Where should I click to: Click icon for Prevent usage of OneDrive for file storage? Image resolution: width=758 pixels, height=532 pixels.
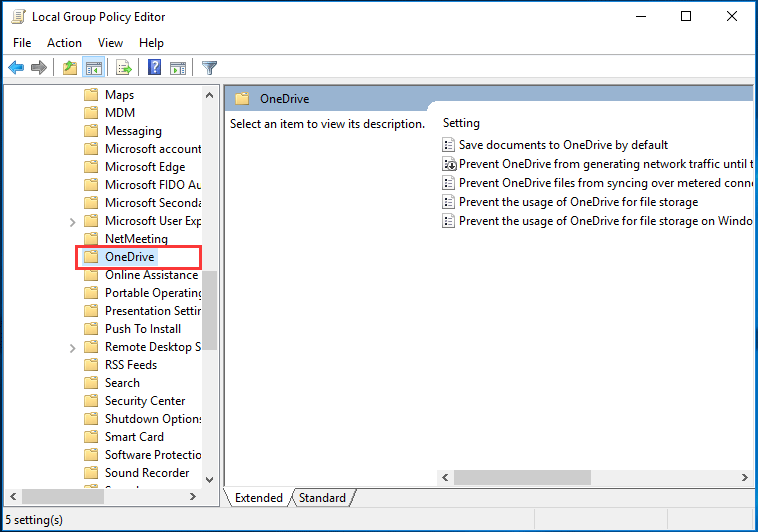pos(449,202)
